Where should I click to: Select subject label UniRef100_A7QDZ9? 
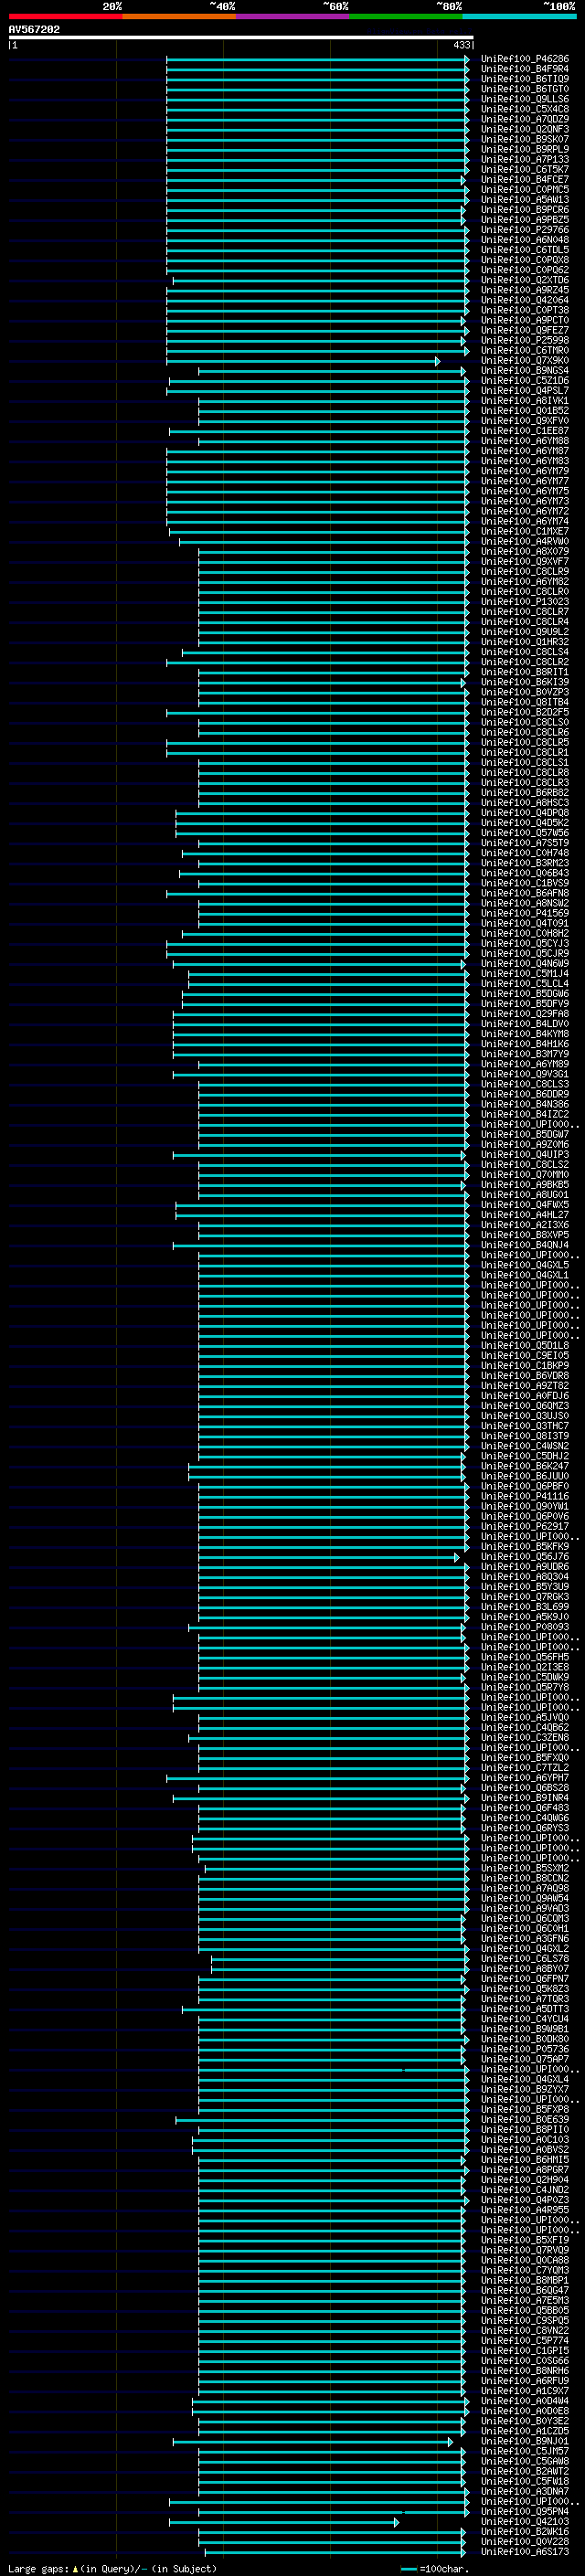coord(524,119)
